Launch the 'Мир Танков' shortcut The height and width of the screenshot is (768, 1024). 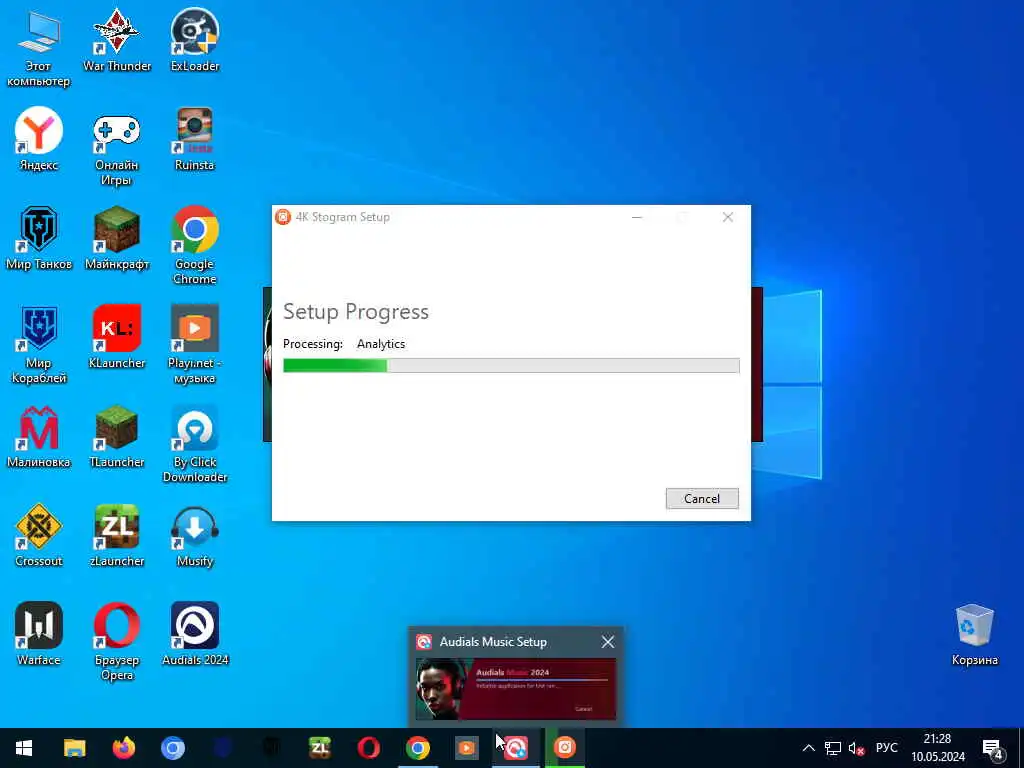(x=39, y=238)
